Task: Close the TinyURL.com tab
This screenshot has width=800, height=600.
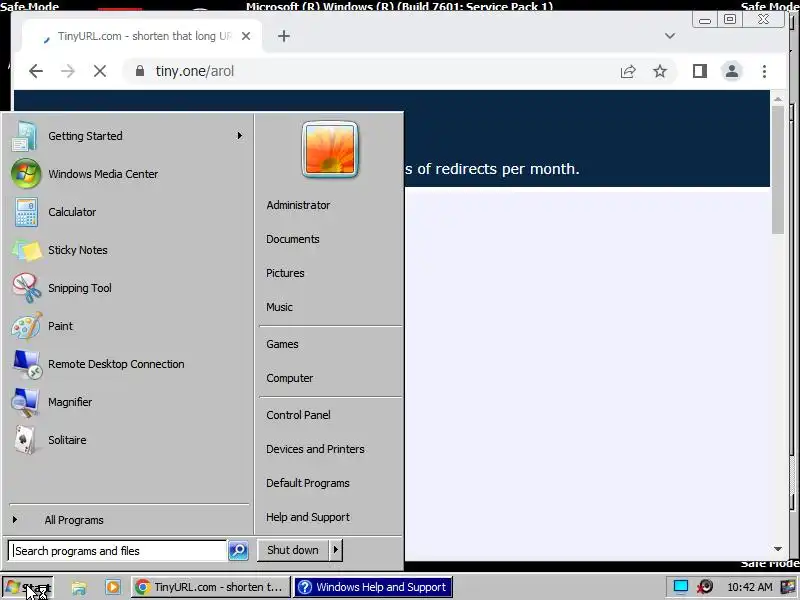Action: (246, 36)
